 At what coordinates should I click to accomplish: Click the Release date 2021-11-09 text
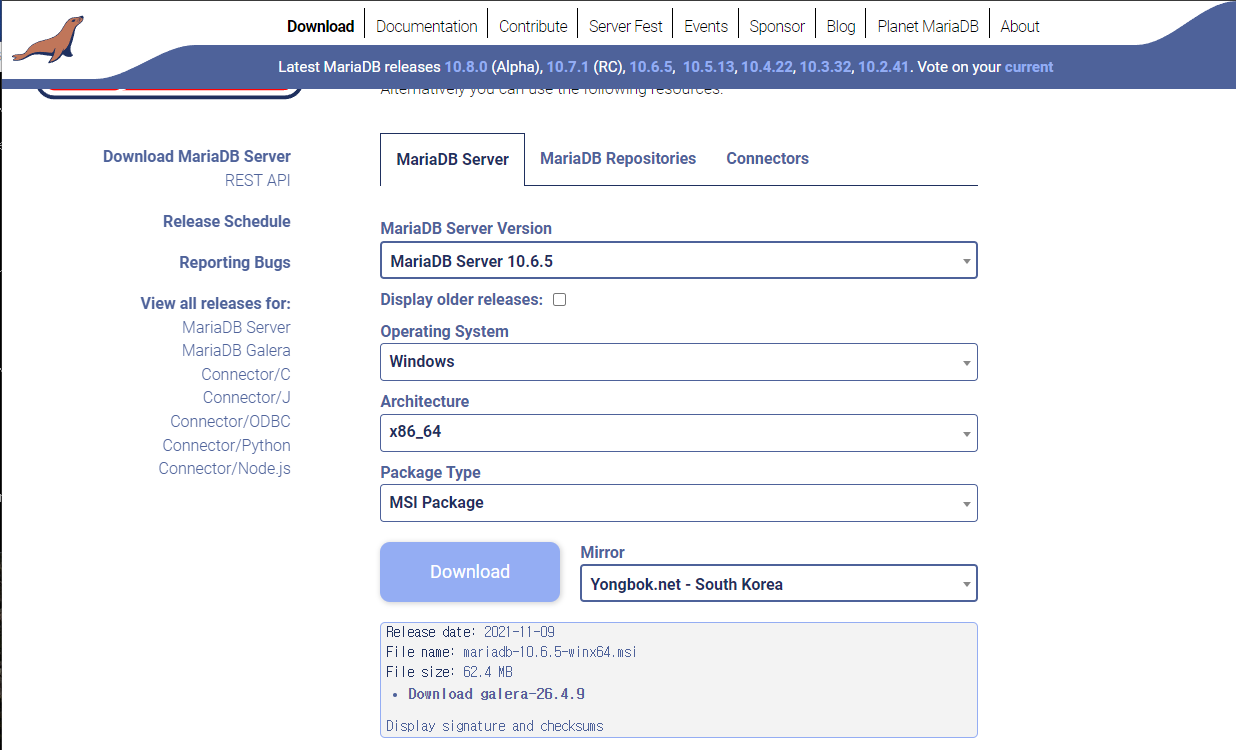coord(470,632)
